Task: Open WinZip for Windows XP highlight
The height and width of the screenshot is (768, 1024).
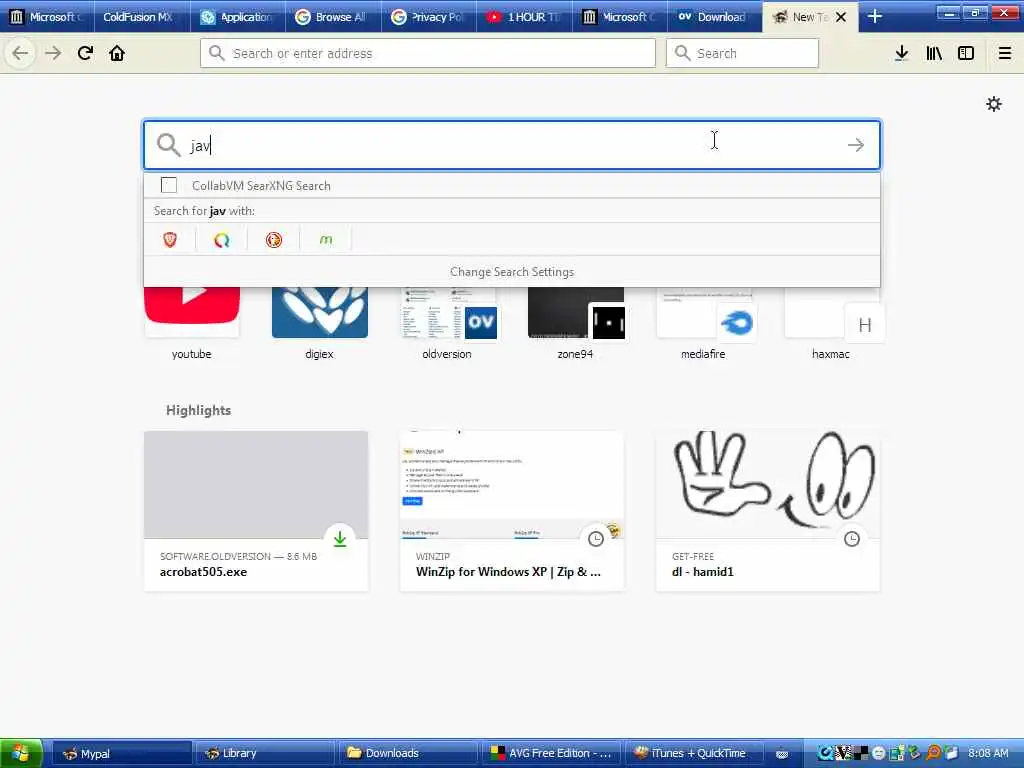Action: [512, 511]
